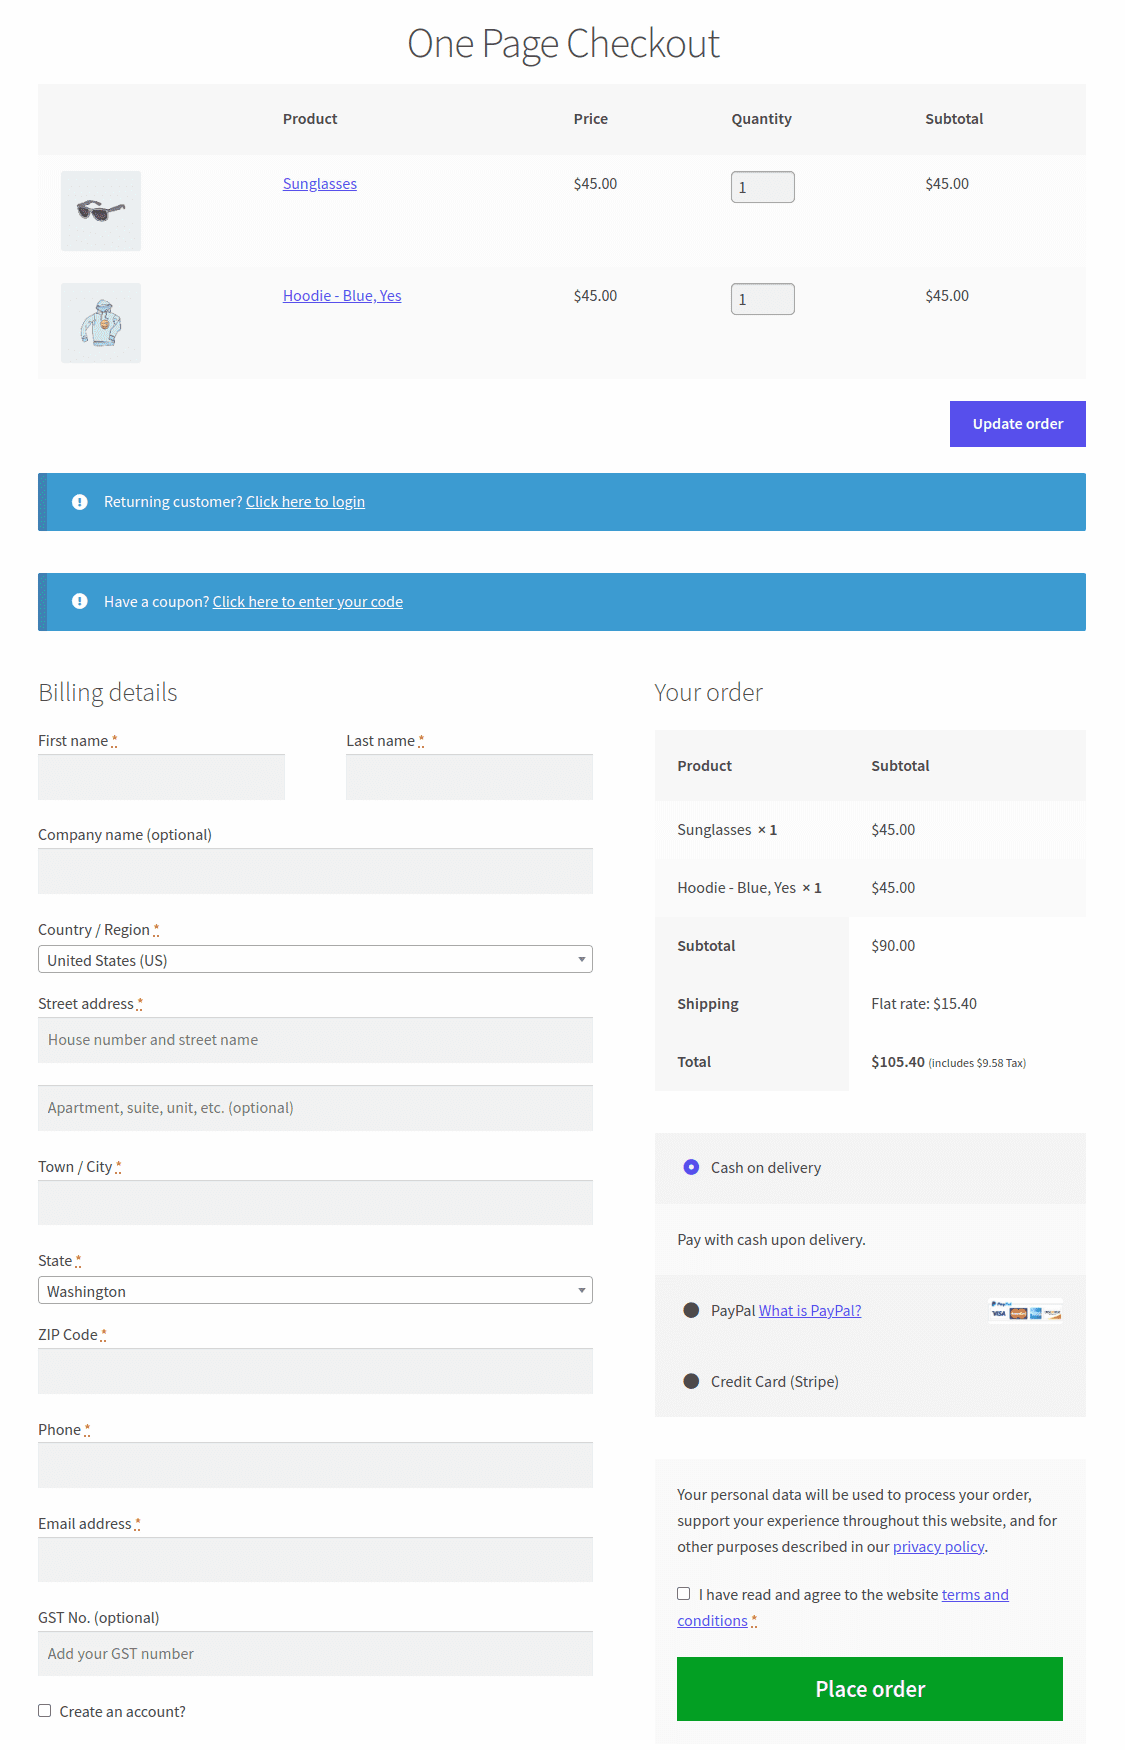
Task: Click the Pay with cash upon delivery text
Action: (771, 1240)
